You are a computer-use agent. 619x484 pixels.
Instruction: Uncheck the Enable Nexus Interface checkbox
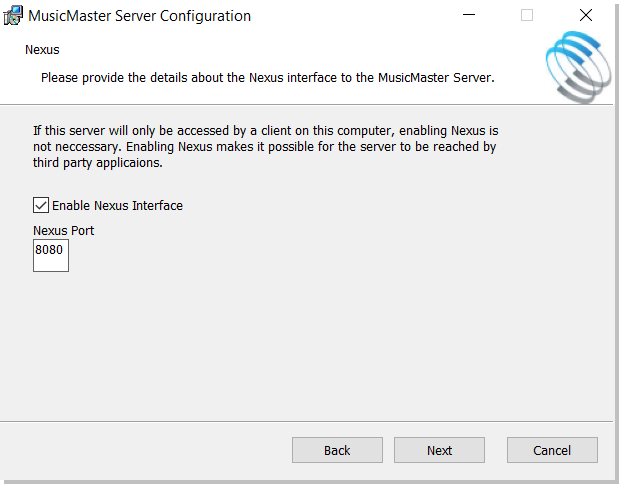[x=41, y=205]
